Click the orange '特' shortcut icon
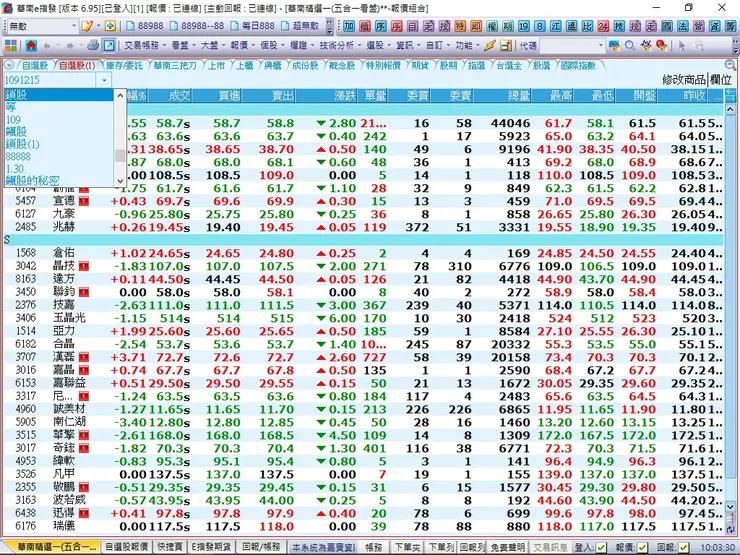This screenshot has width=740, height=555. click(x=460, y=26)
